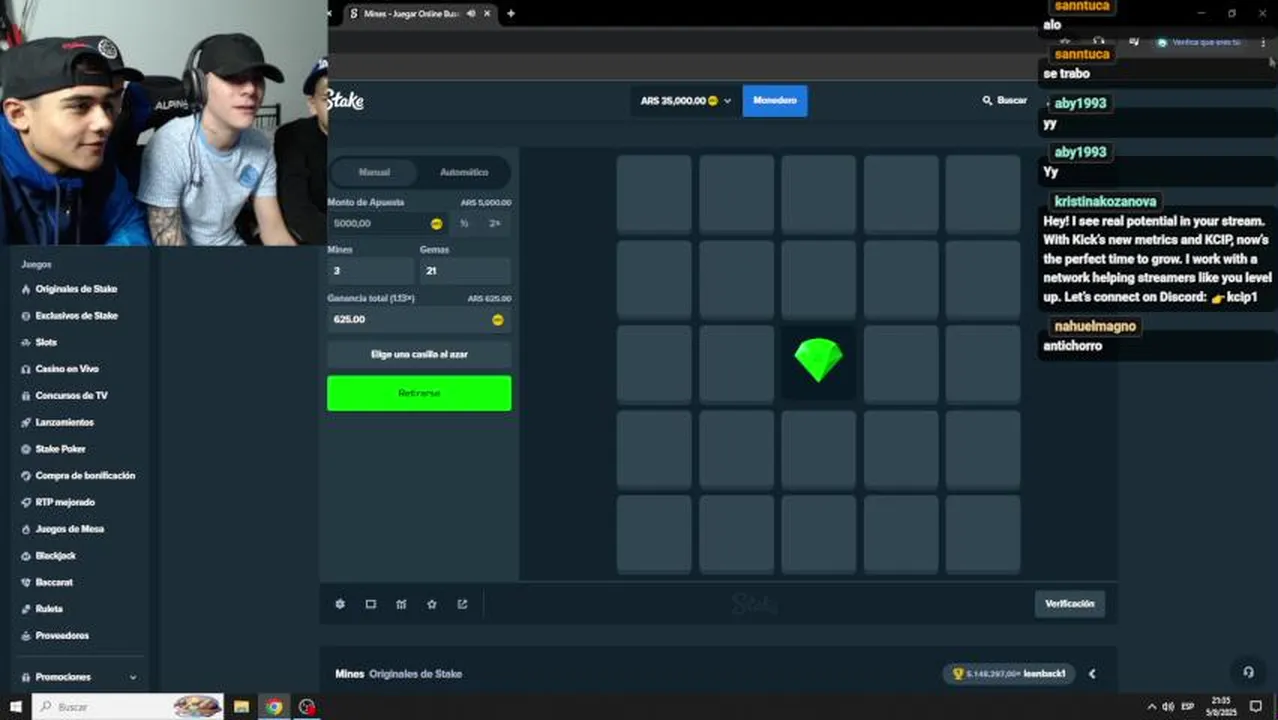Click the revealed green gem tile

coord(818,362)
